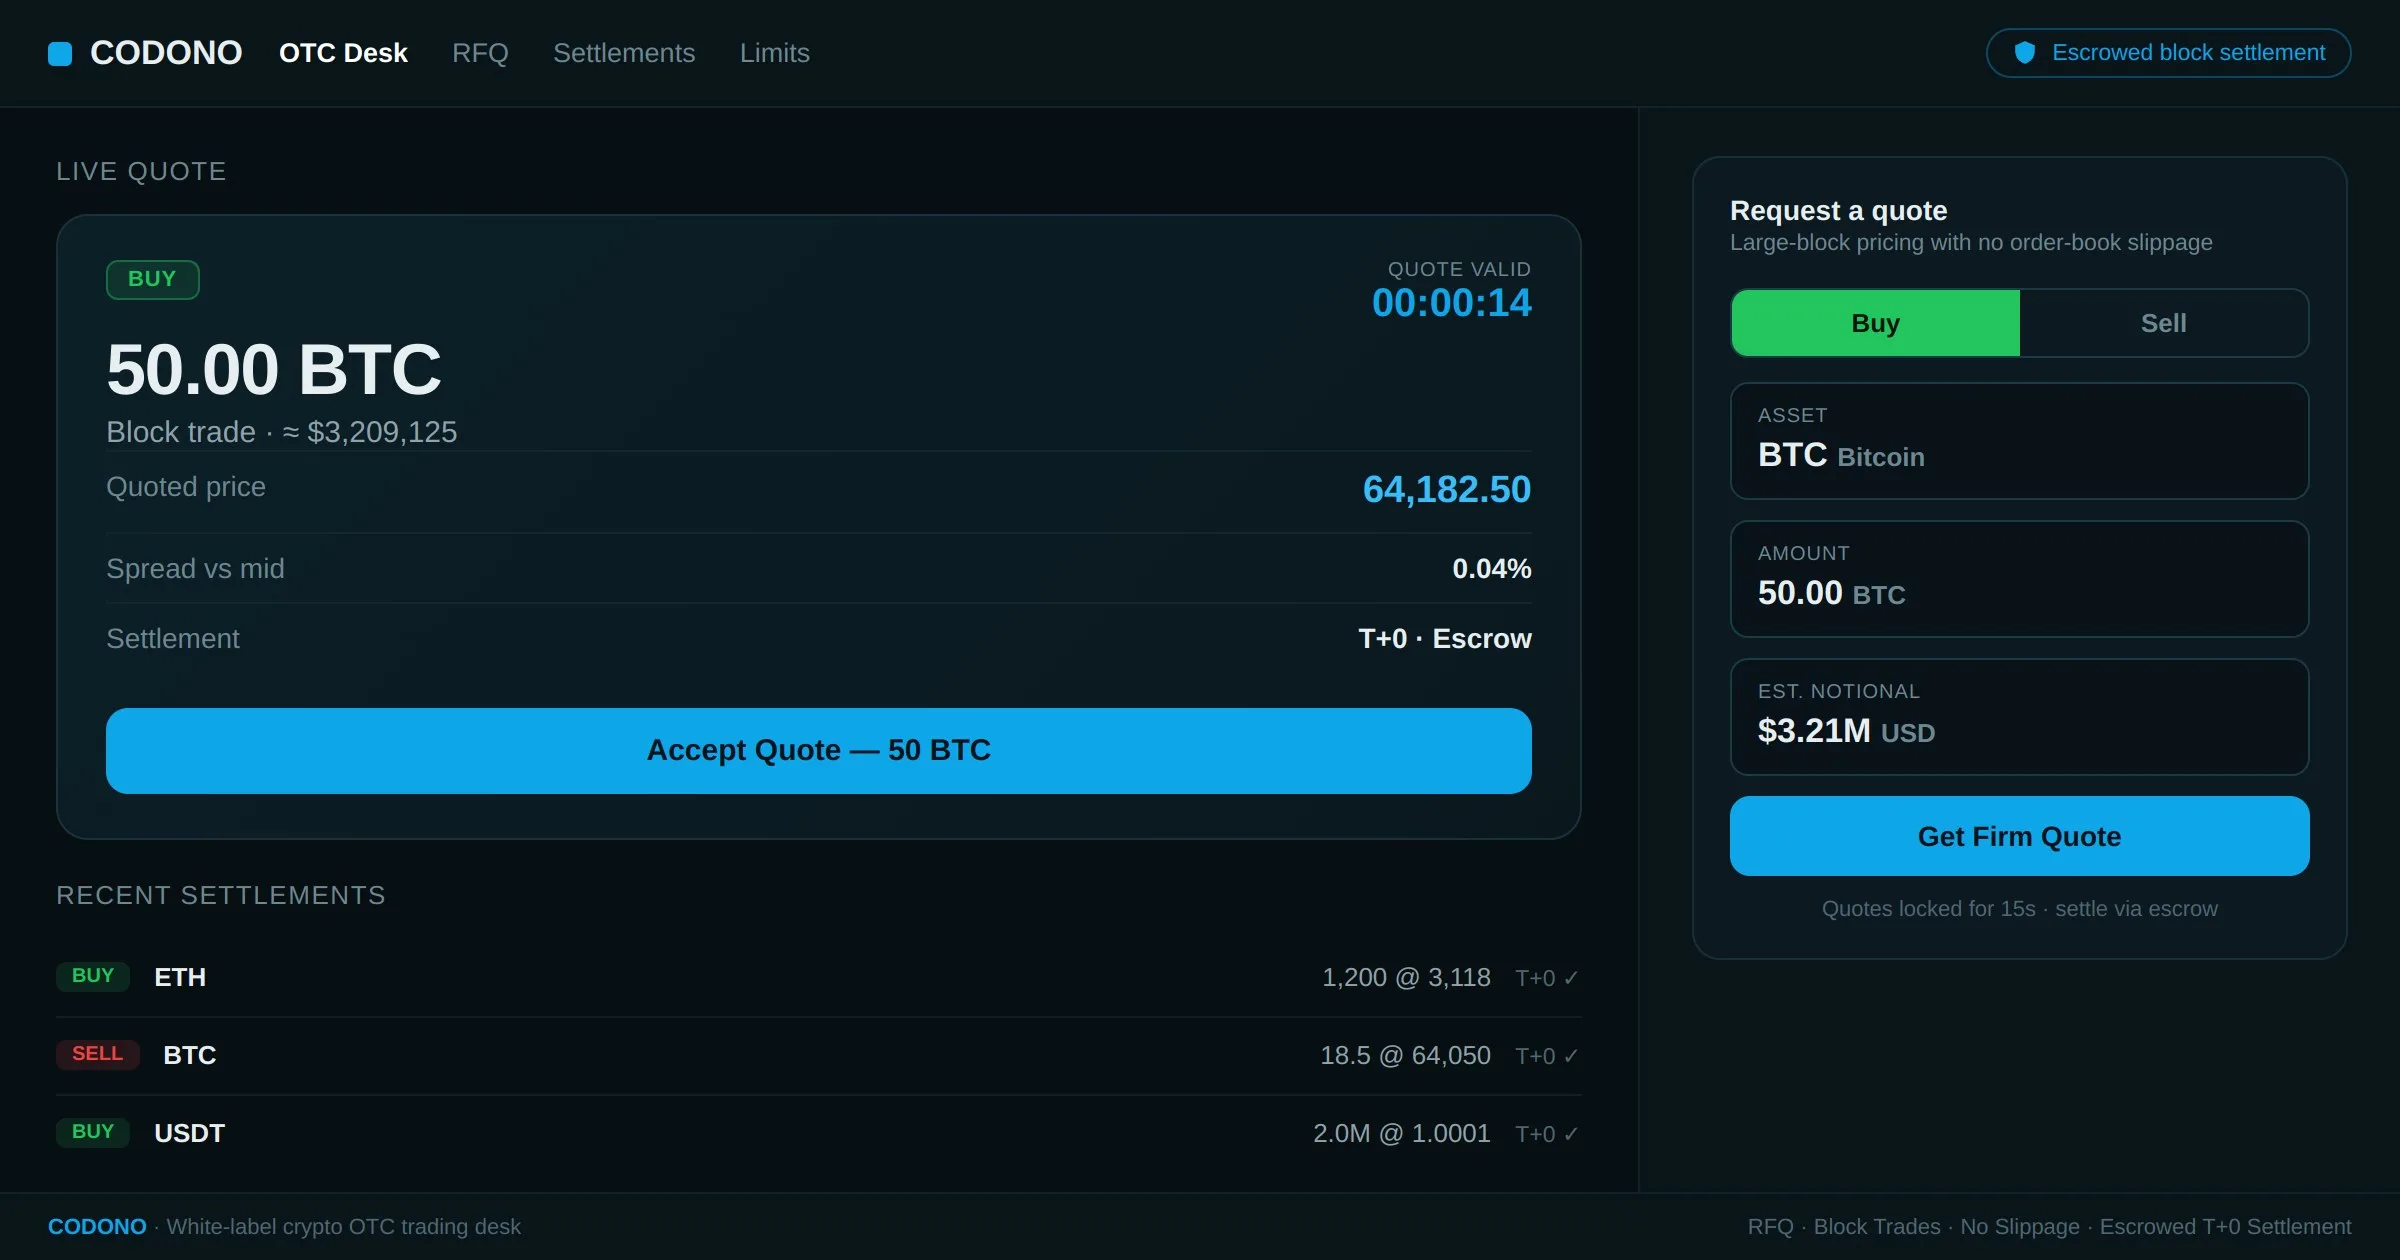Image resolution: width=2400 pixels, height=1260 pixels.
Task: Click the quote valid timer 00:00:14
Action: click(x=1451, y=303)
